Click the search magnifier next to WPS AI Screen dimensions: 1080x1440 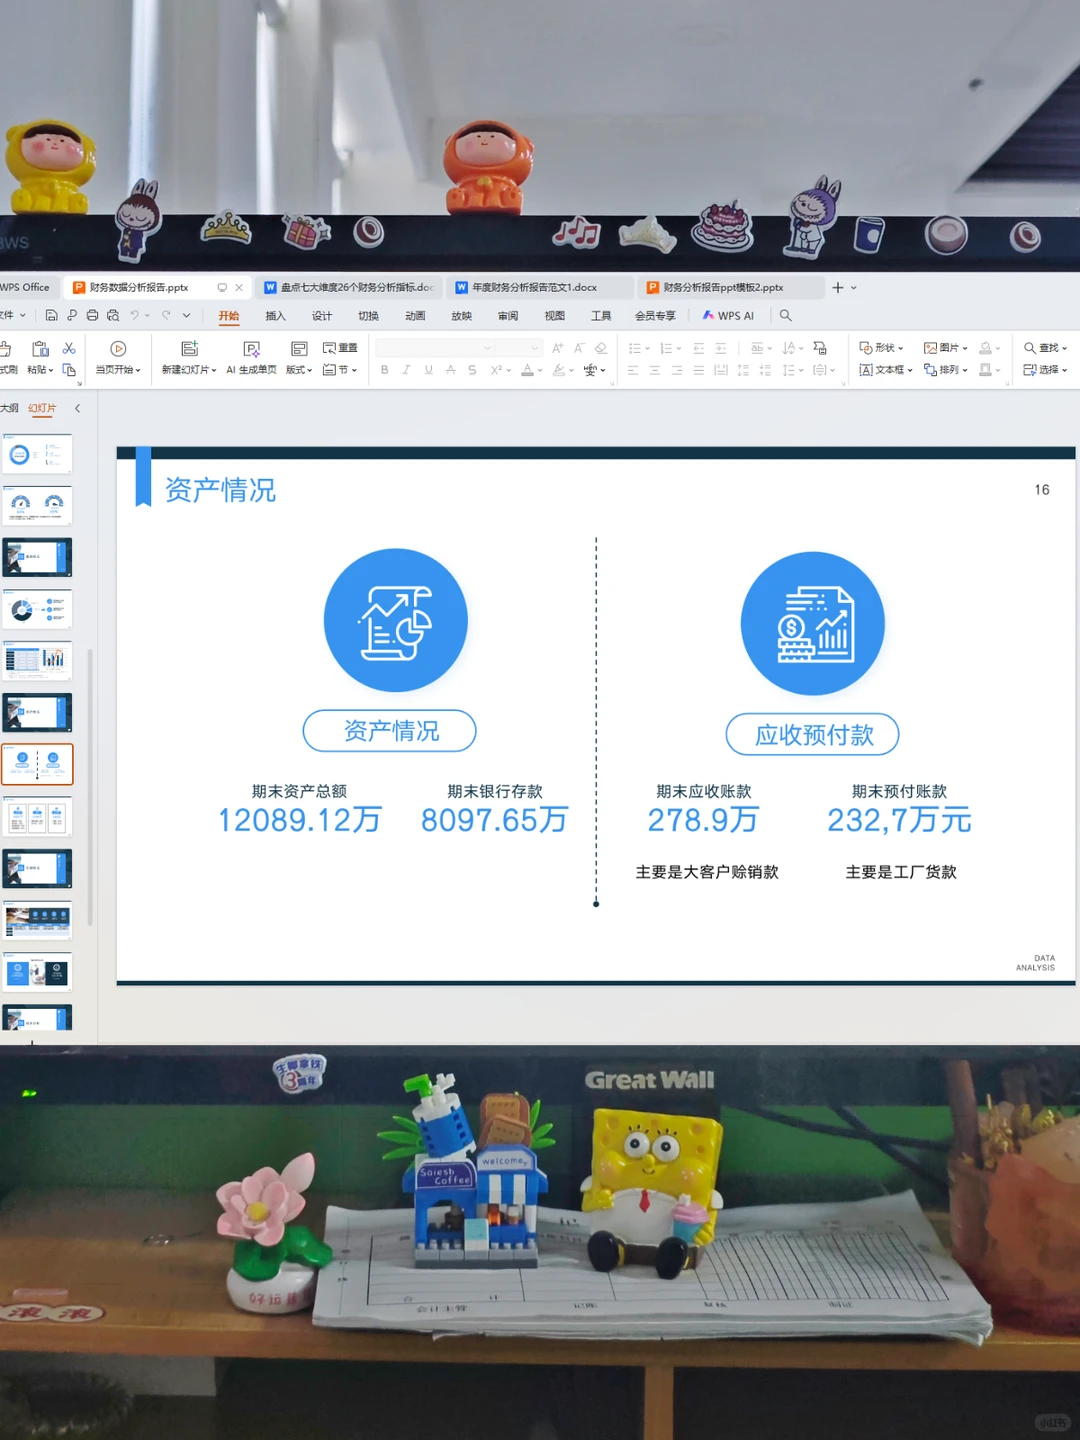(x=786, y=315)
